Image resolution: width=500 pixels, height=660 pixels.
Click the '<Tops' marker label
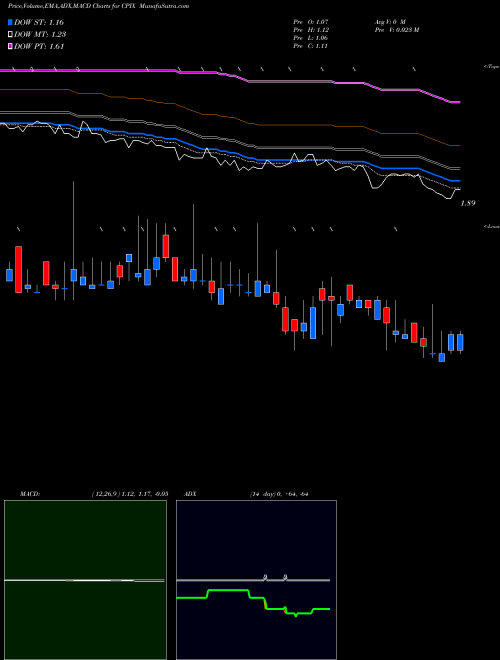[492, 67]
